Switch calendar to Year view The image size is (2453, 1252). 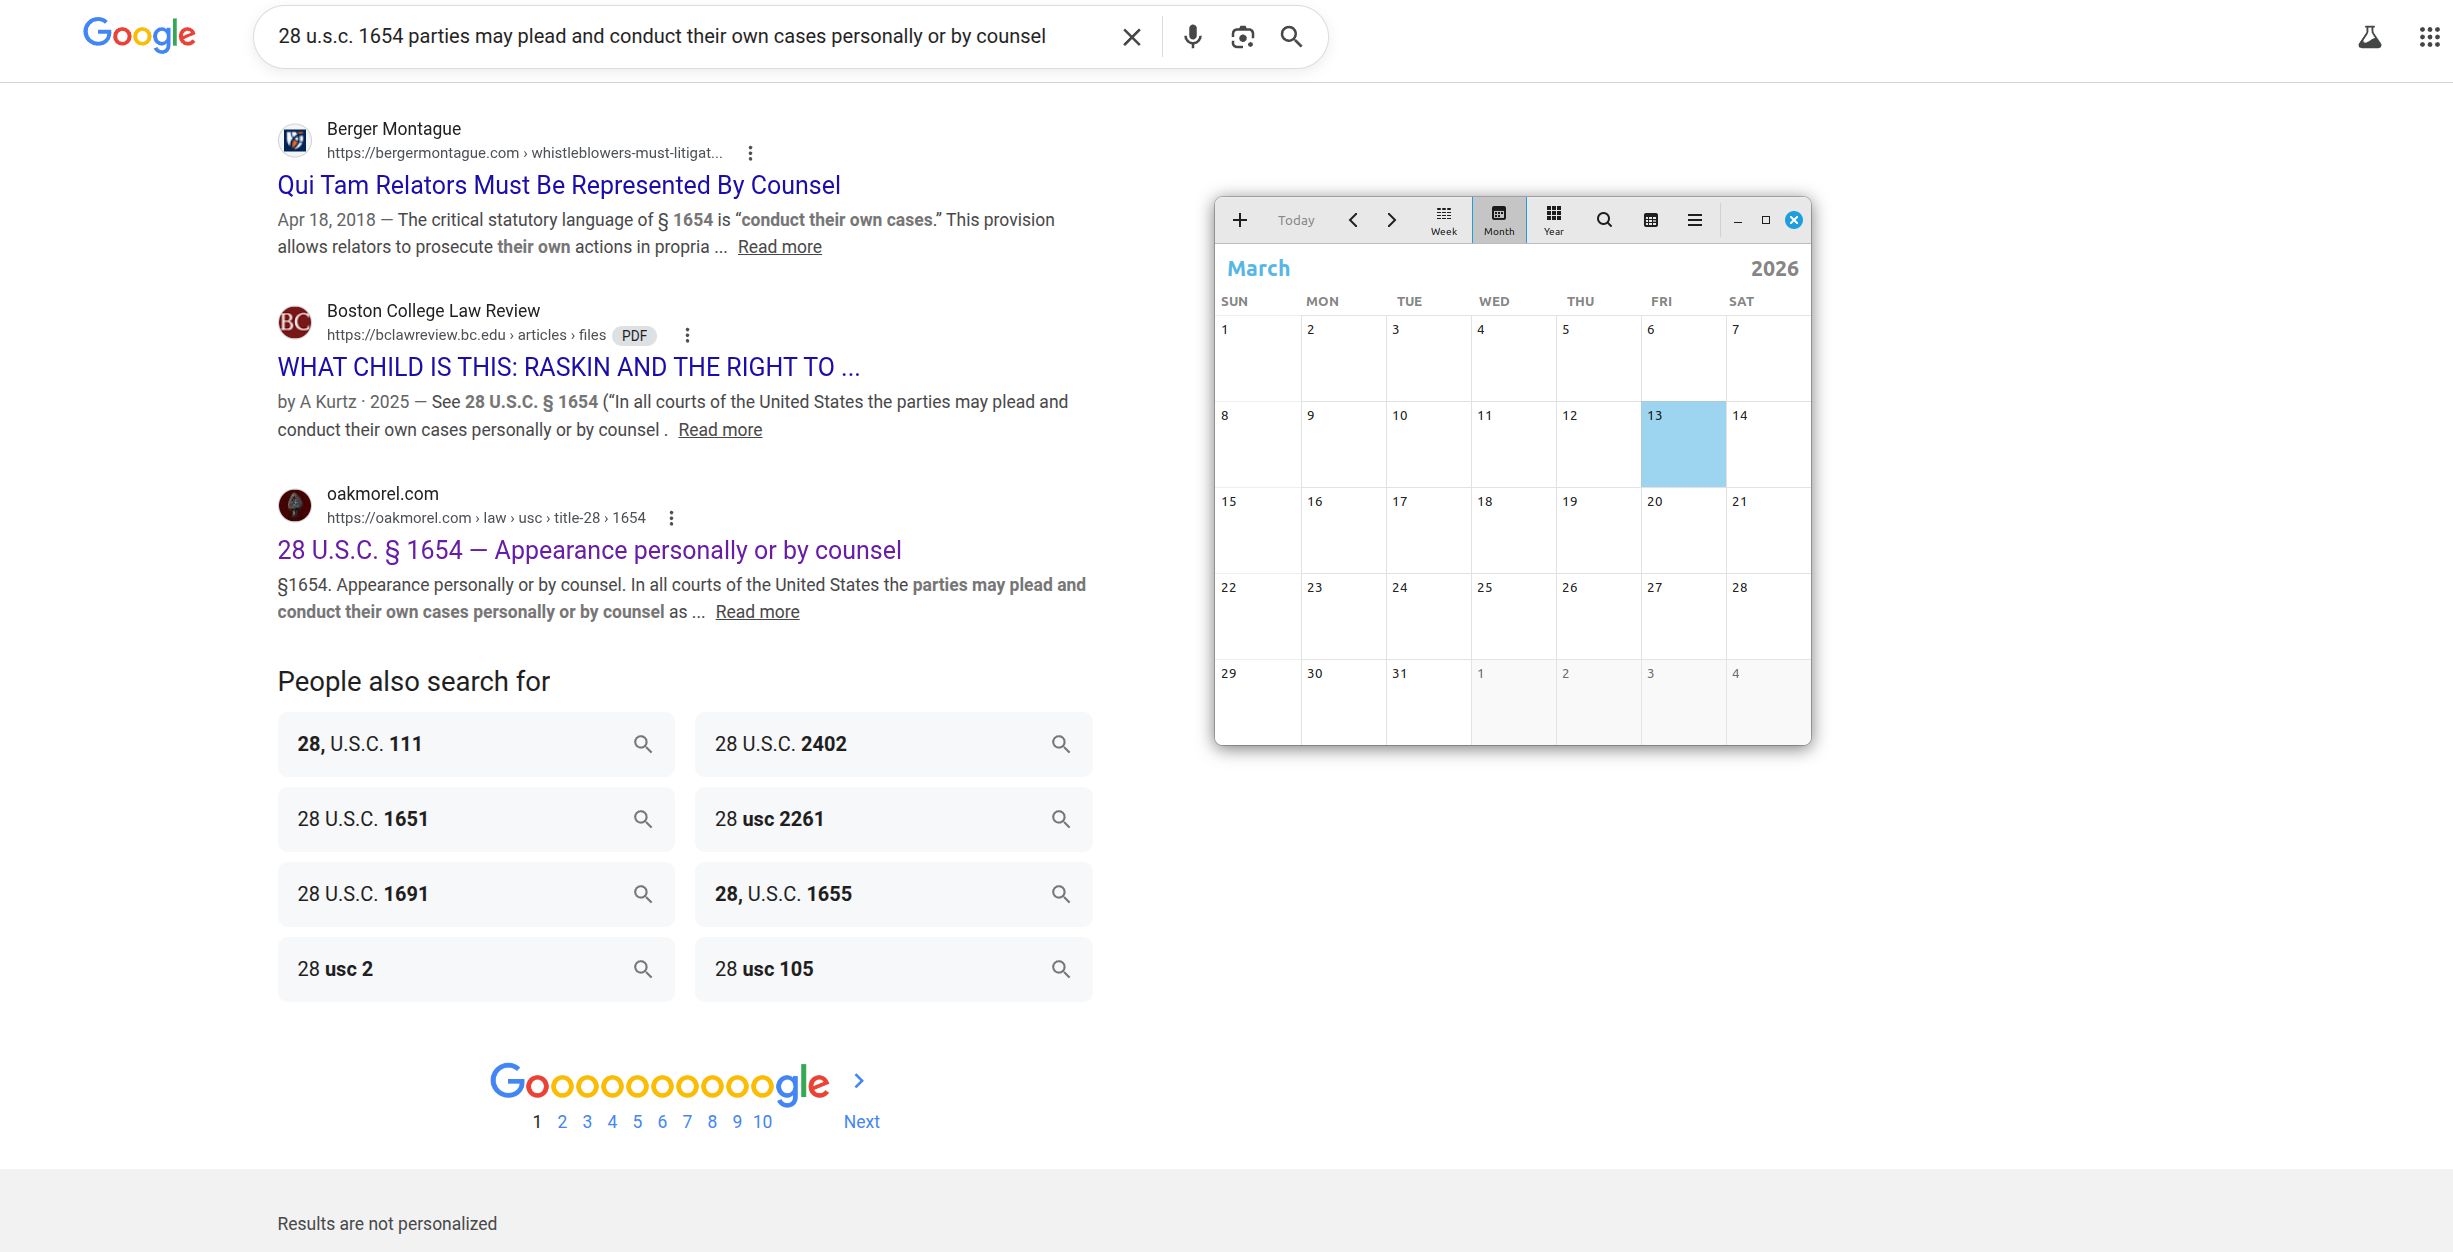(x=1553, y=220)
